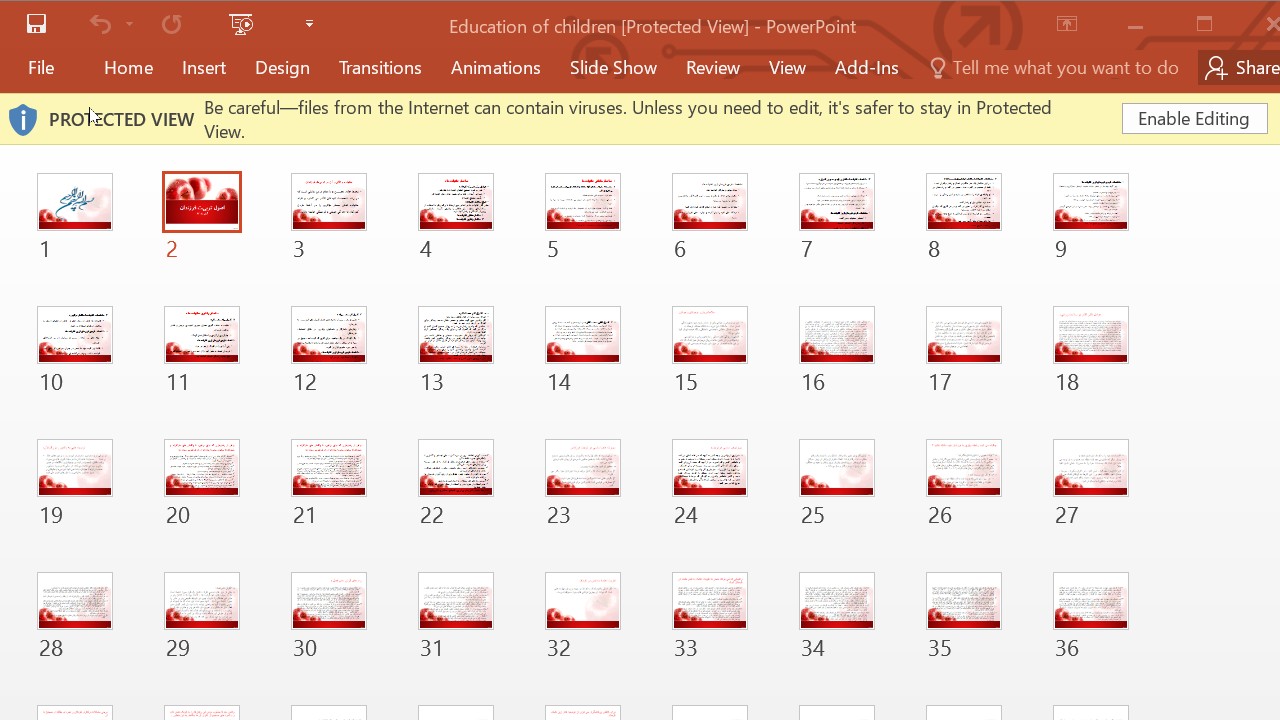Click the Share person icon
Screen dimensions: 1280x720
[x=1215, y=68]
